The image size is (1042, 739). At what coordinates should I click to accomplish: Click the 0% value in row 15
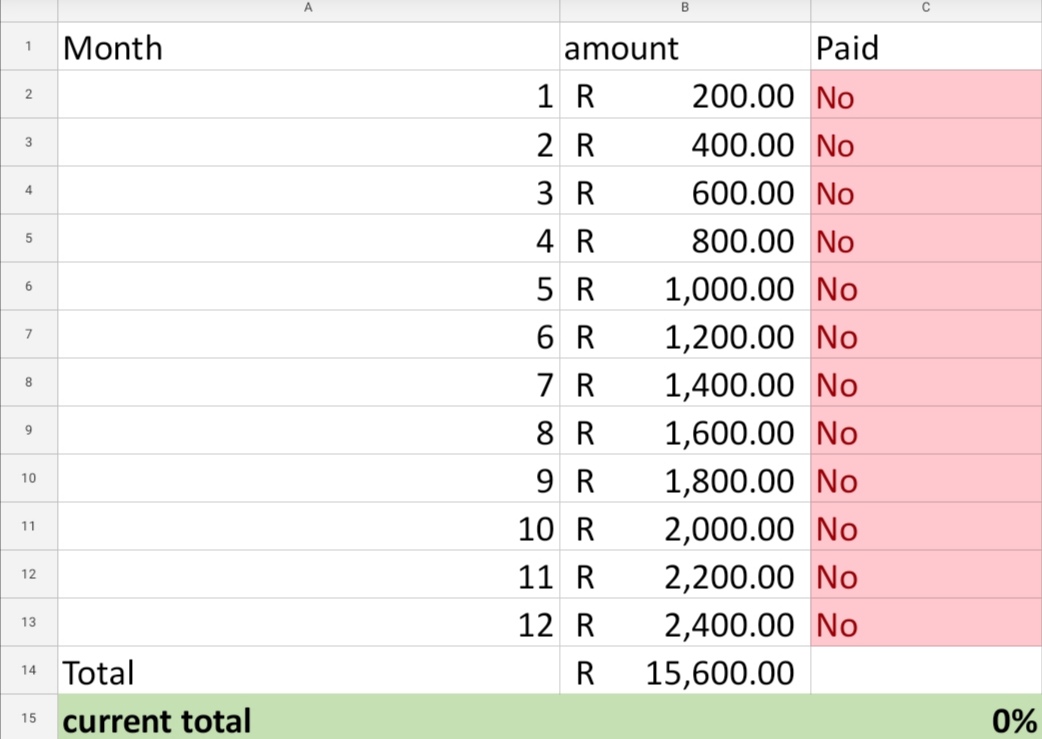coord(1014,720)
